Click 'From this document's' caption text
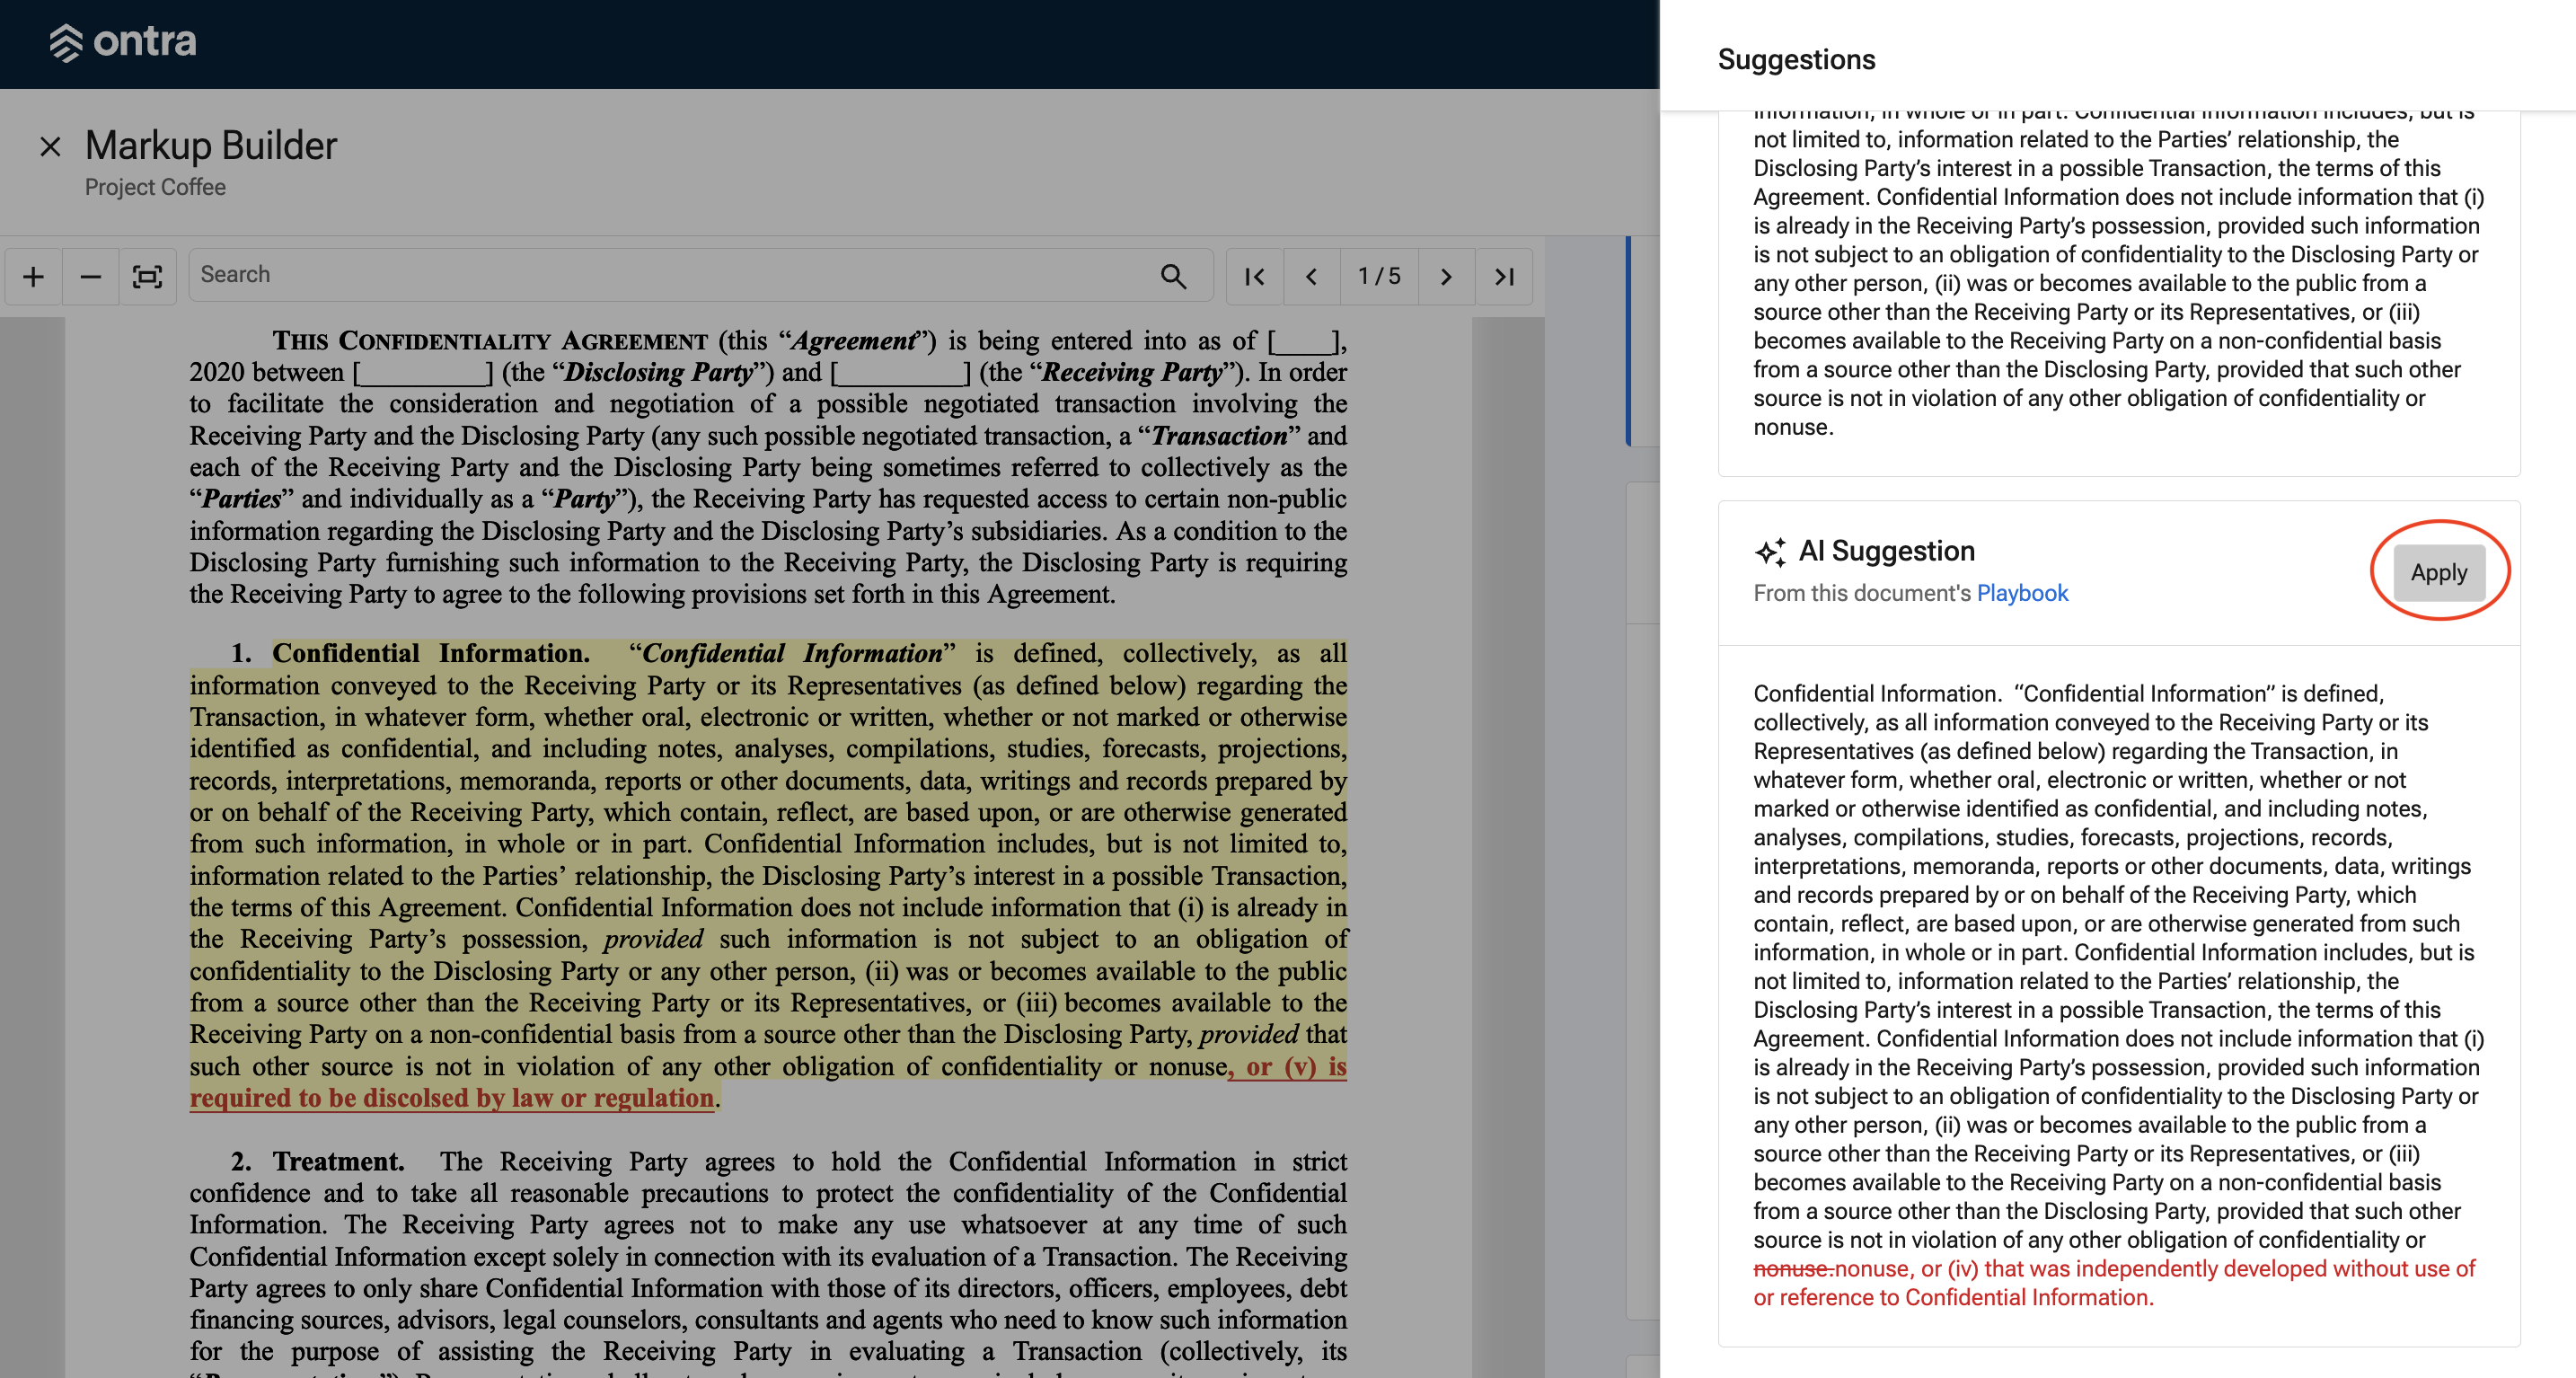 coord(1862,593)
